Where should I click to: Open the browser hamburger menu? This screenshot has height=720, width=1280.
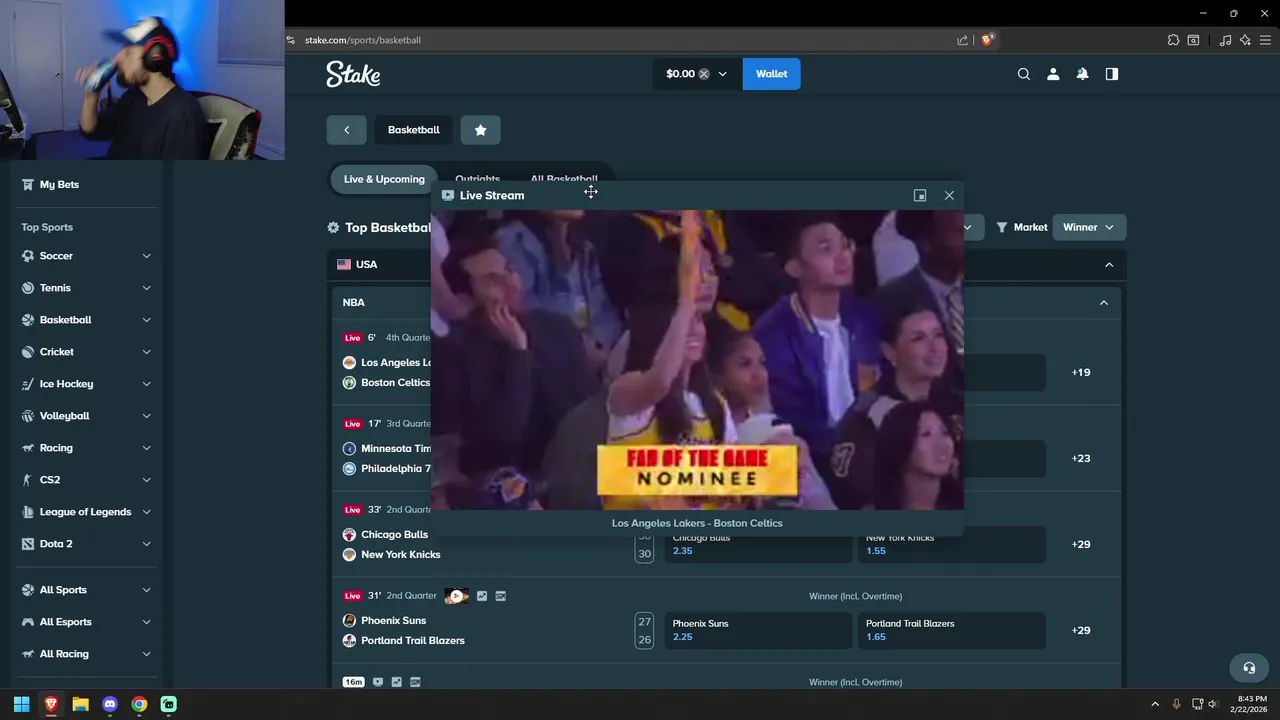point(1266,40)
